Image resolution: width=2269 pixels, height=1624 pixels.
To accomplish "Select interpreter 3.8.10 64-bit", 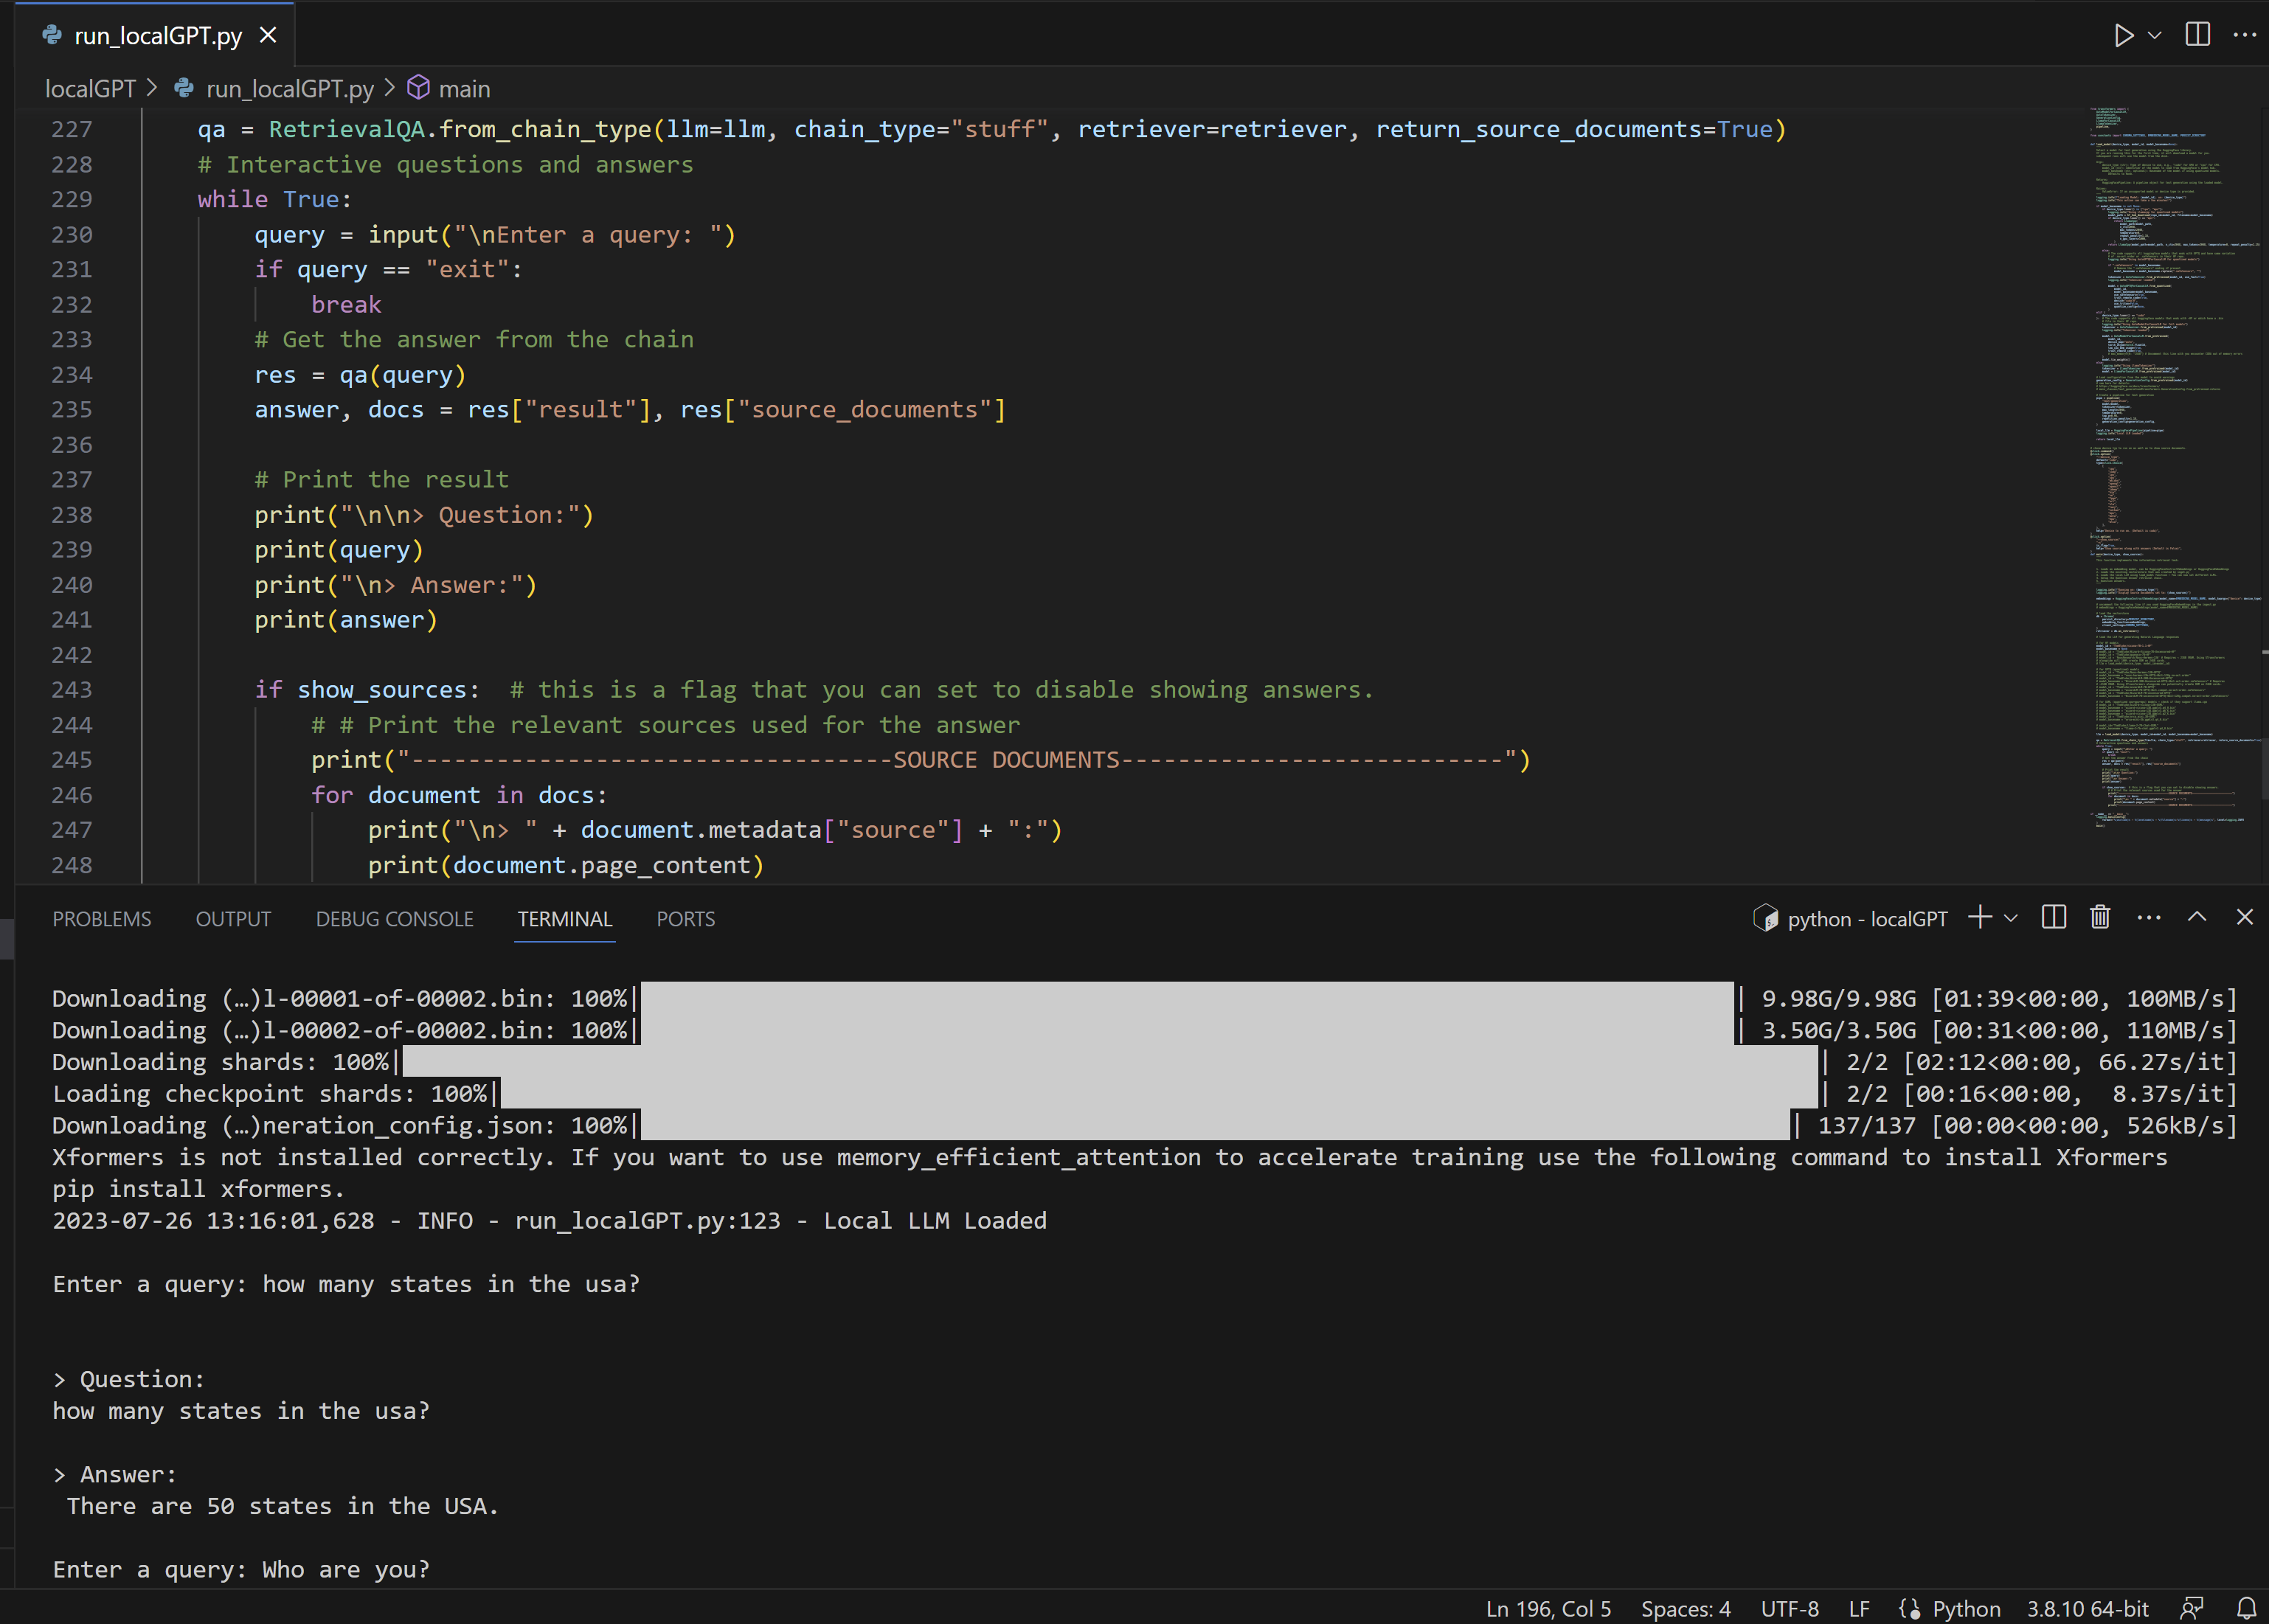I will (x=2087, y=1608).
